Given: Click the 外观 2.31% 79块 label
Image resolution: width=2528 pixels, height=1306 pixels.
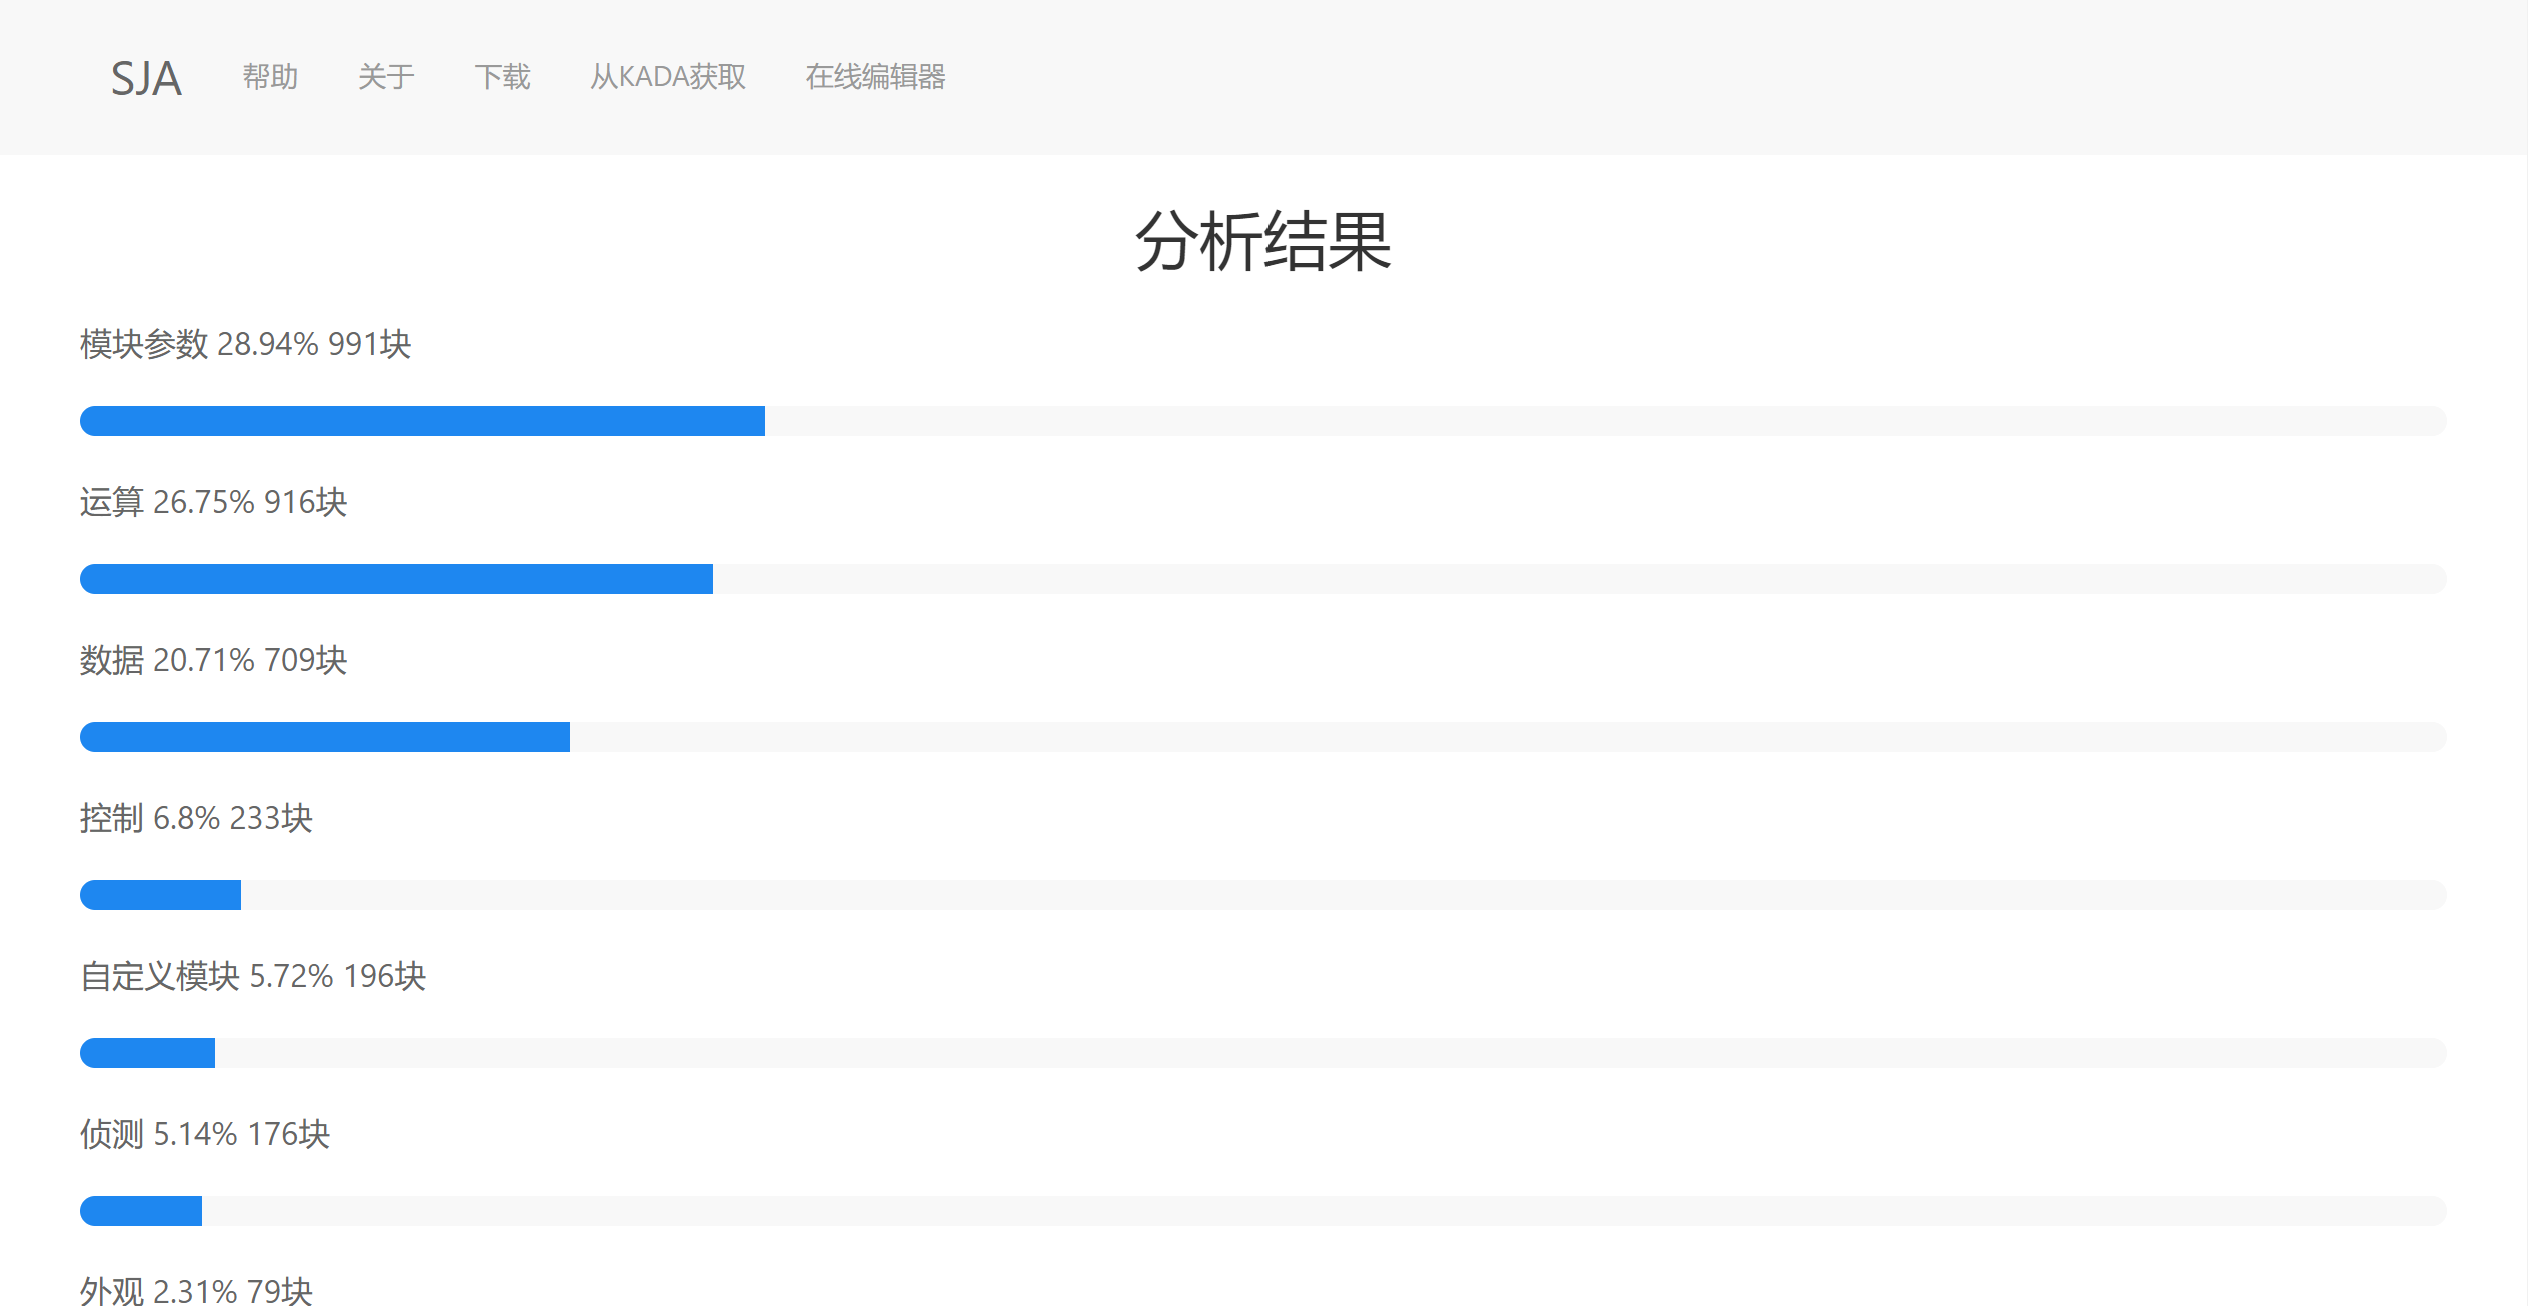Looking at the screenshot, I should (196, 1290).
